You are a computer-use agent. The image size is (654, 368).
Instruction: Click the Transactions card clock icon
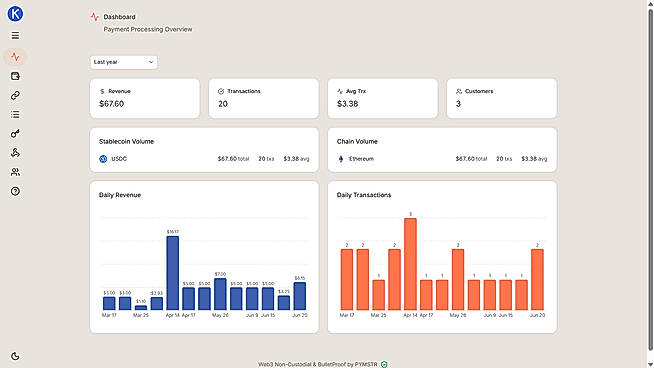[x=221, y=91]
